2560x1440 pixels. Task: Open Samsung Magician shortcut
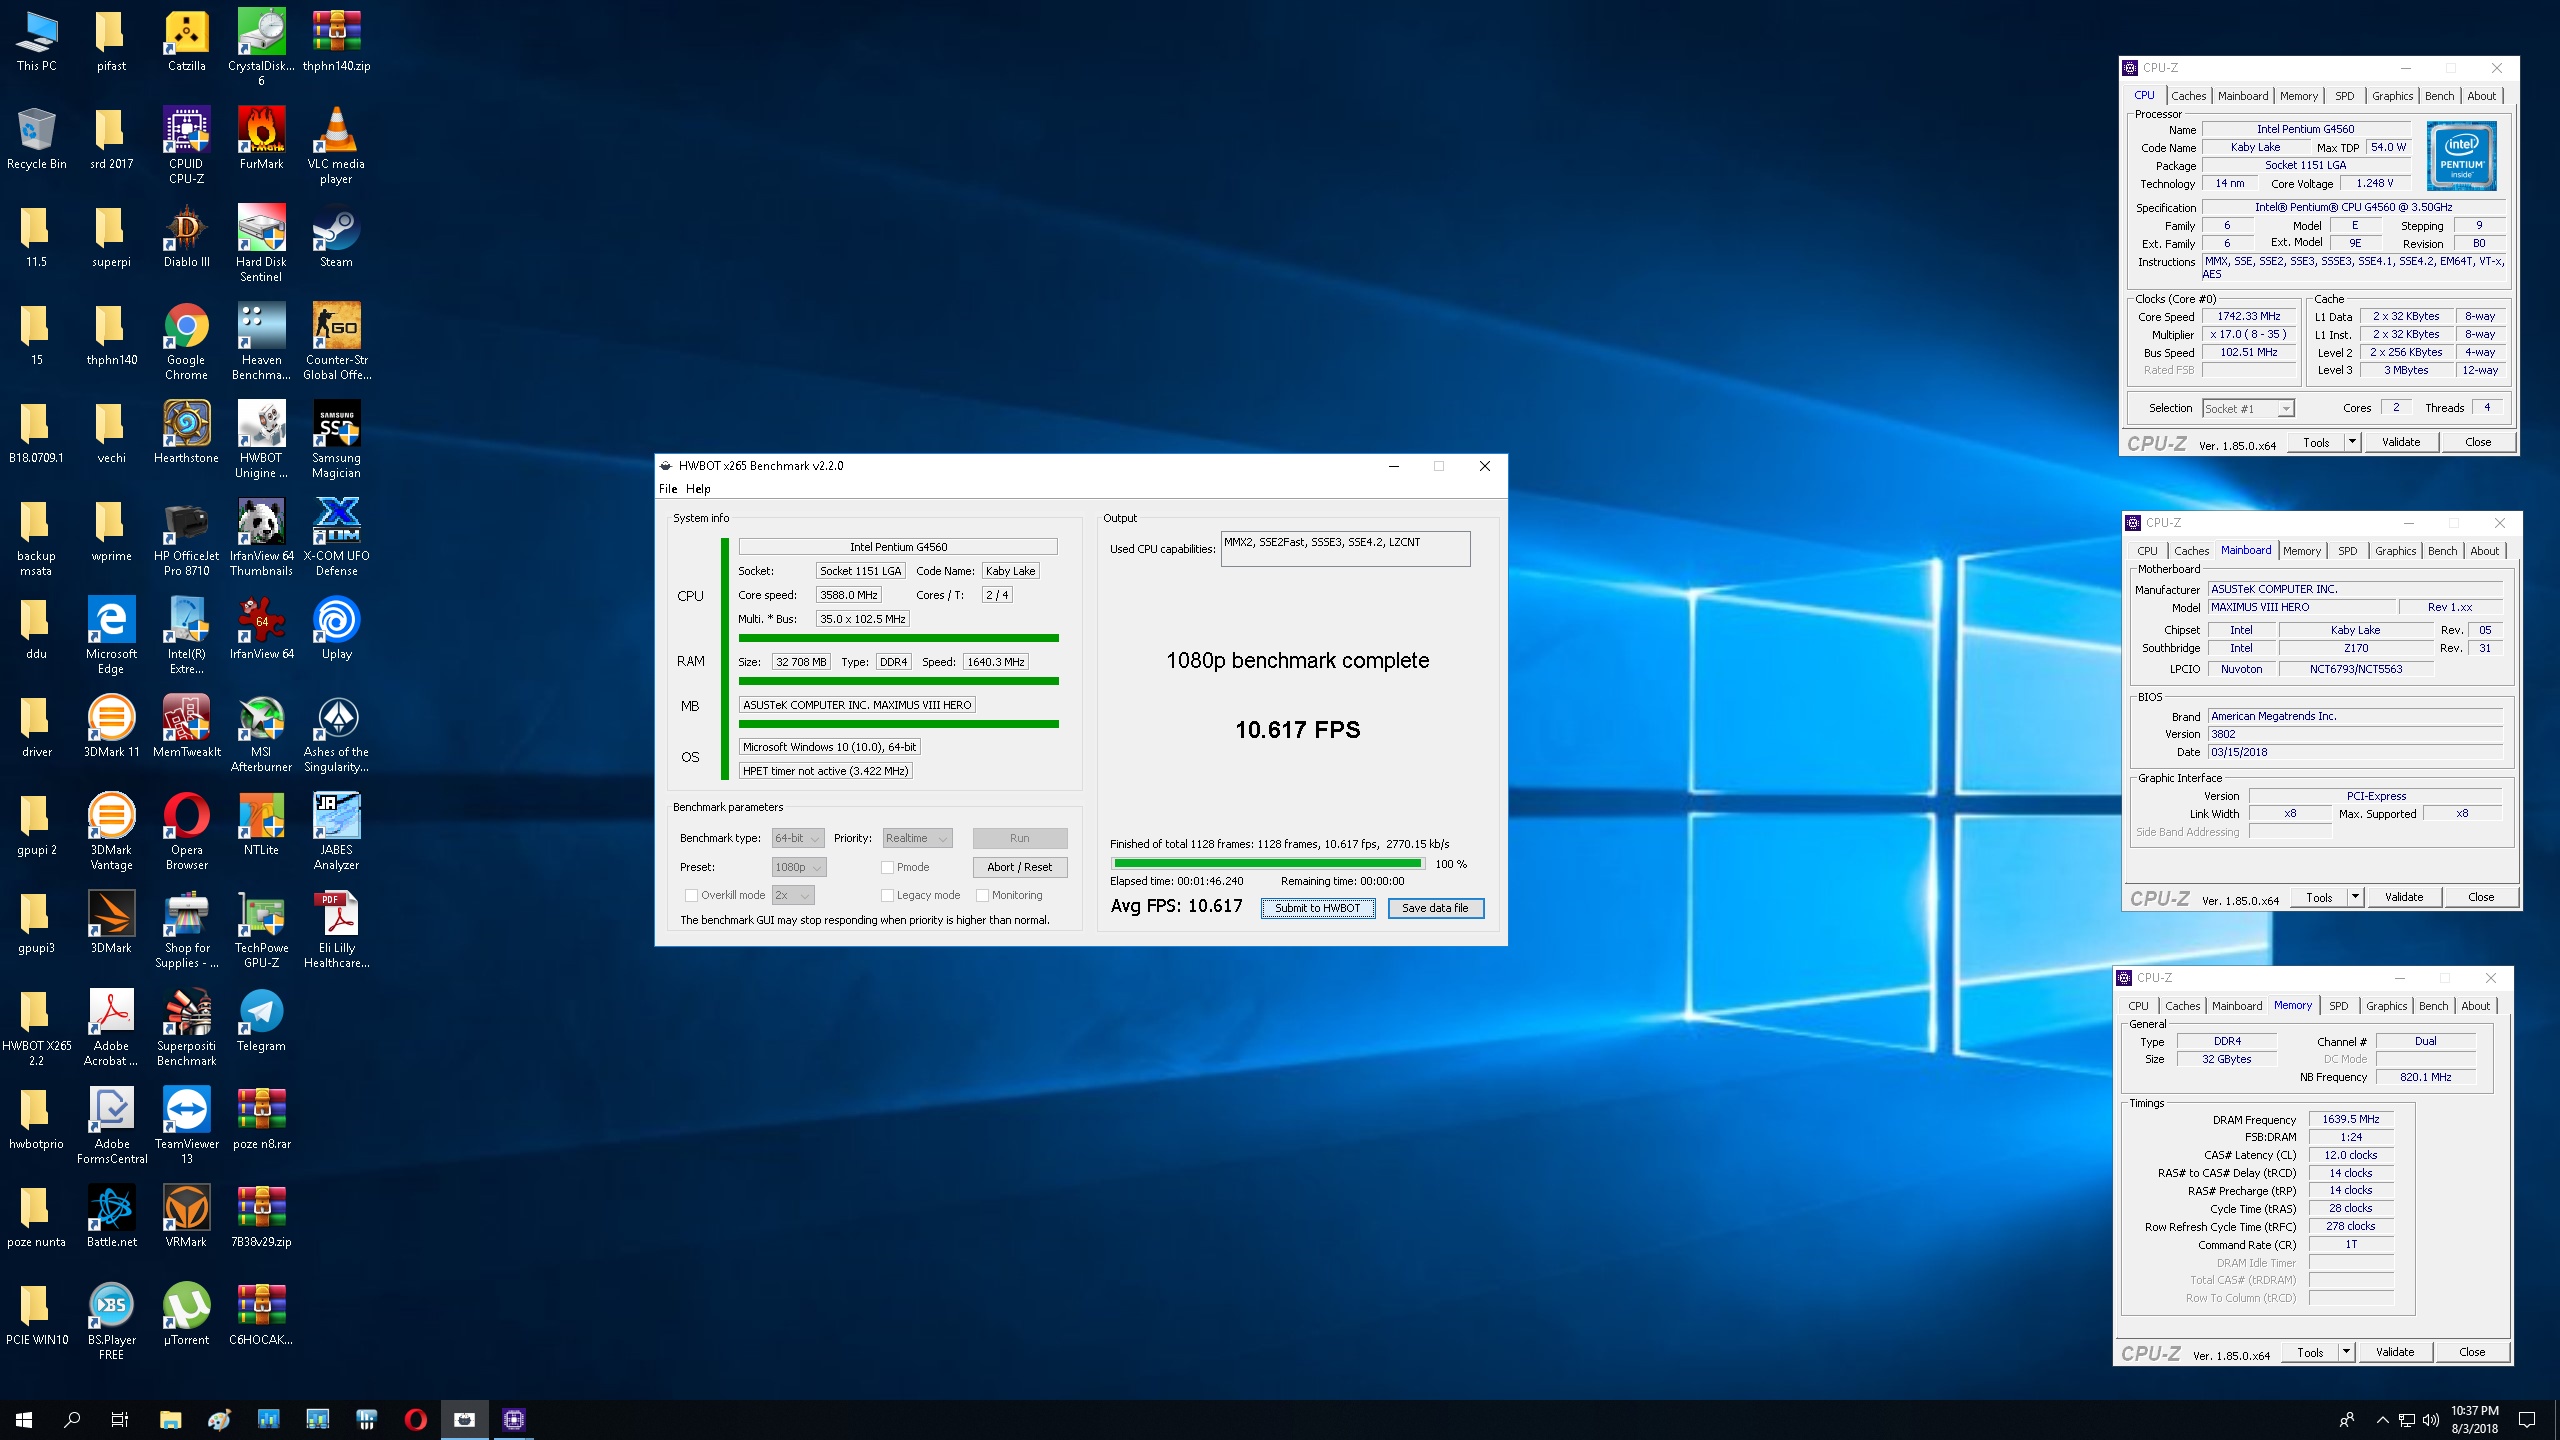click(x=336, y=440)
